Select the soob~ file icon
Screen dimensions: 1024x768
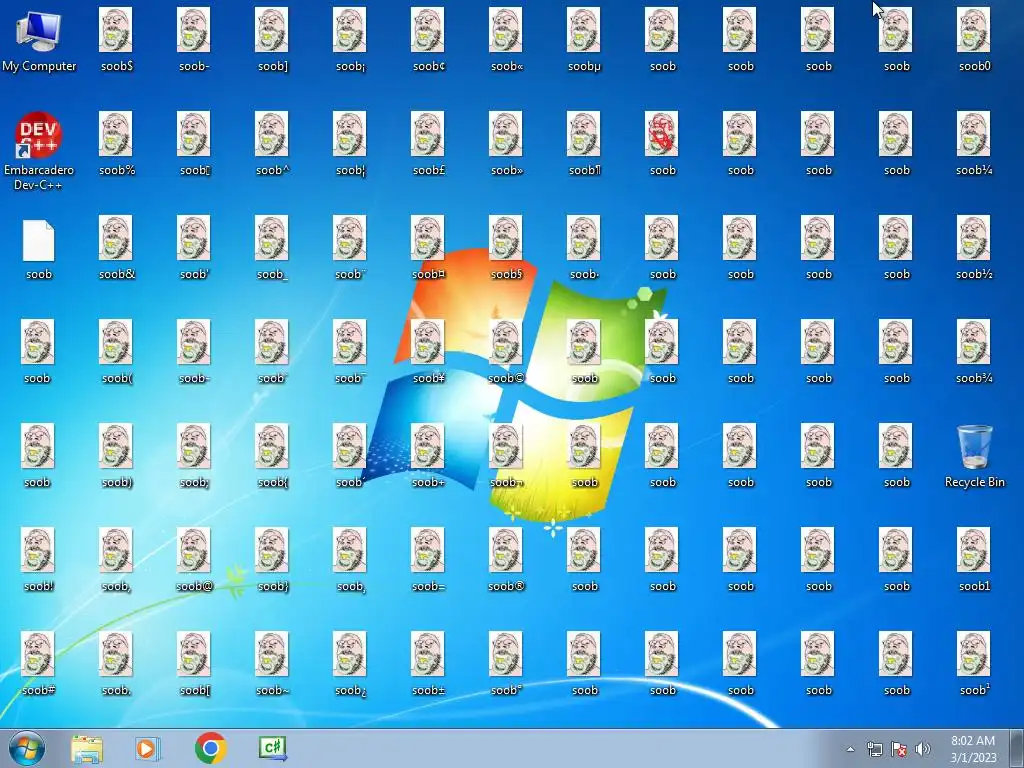click(x=272, y=654)
